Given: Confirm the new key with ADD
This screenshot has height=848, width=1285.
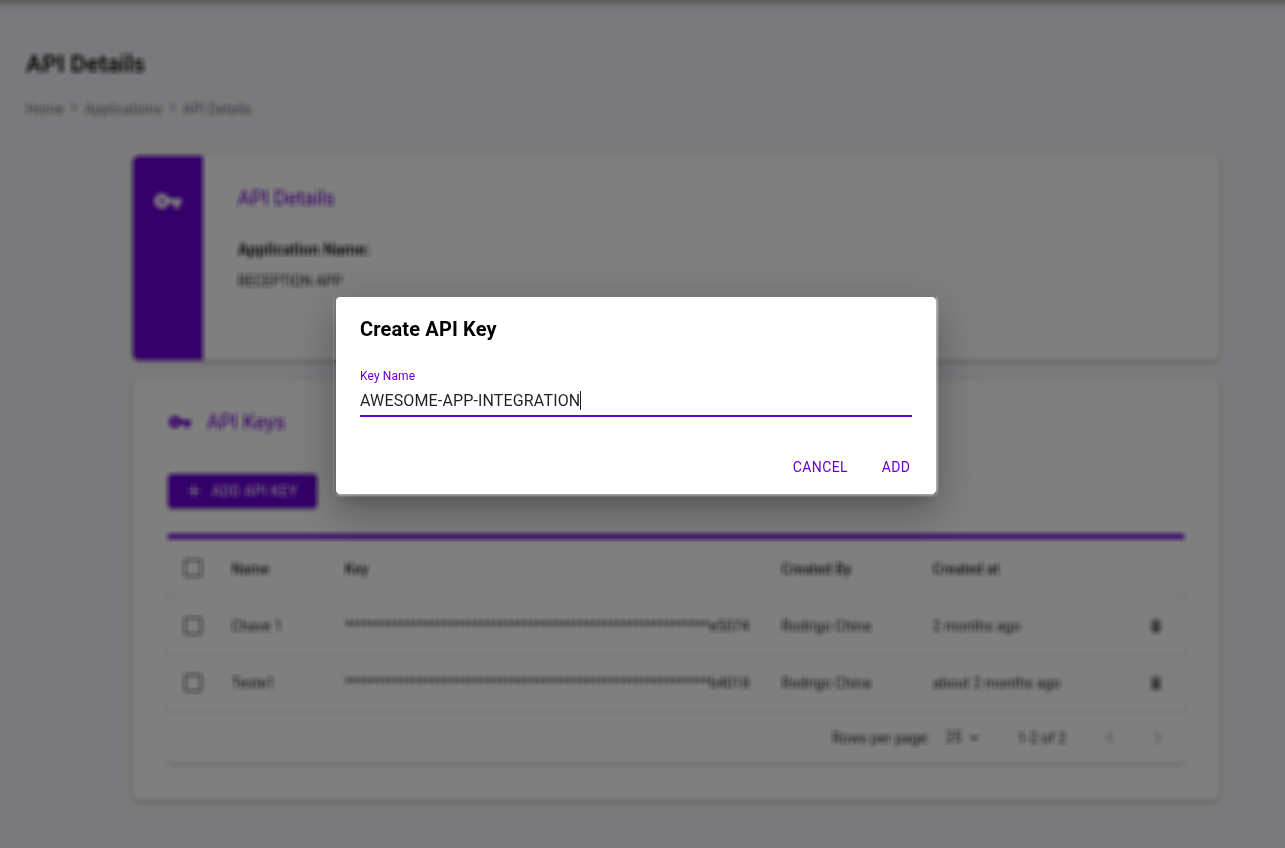Looking at the screenshot, I should point(895,467).
